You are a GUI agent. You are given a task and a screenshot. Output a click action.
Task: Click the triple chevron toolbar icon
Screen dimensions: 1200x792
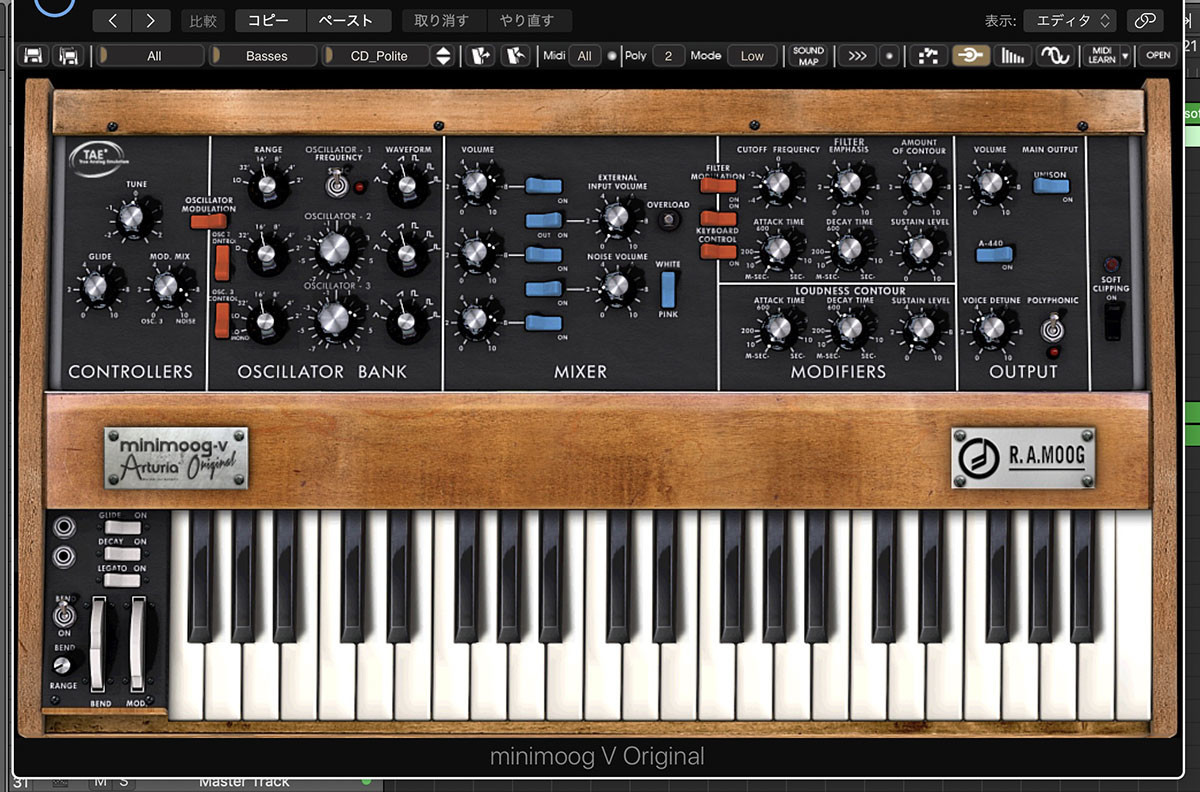pyautogui.click(x=856, y=56)
